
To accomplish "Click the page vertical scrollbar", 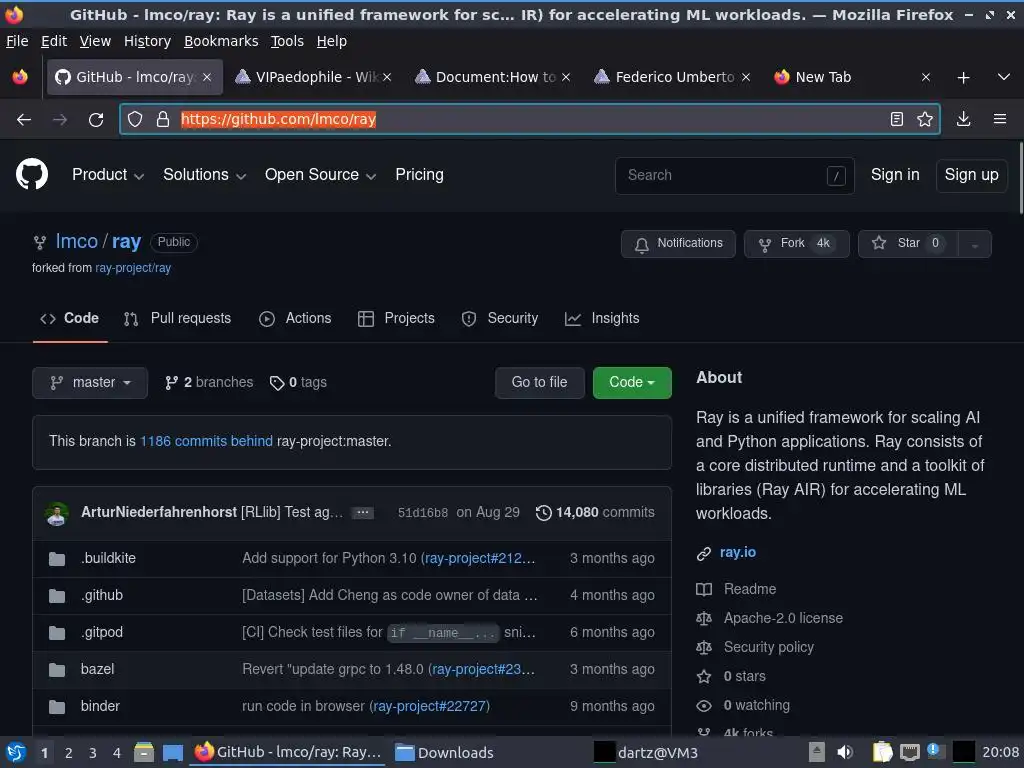I will [1021, 179].
